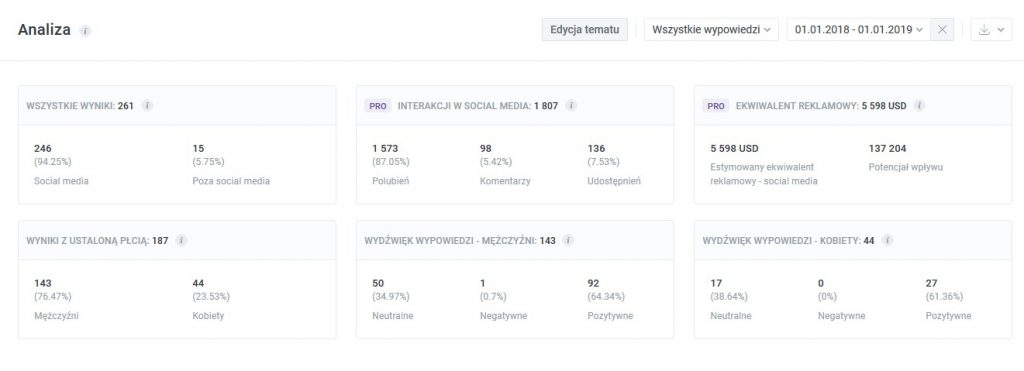The width and height of the screenshot is (1024, 371).
Task: Click info icon next to Analiza heading
Action: (85, 31)
